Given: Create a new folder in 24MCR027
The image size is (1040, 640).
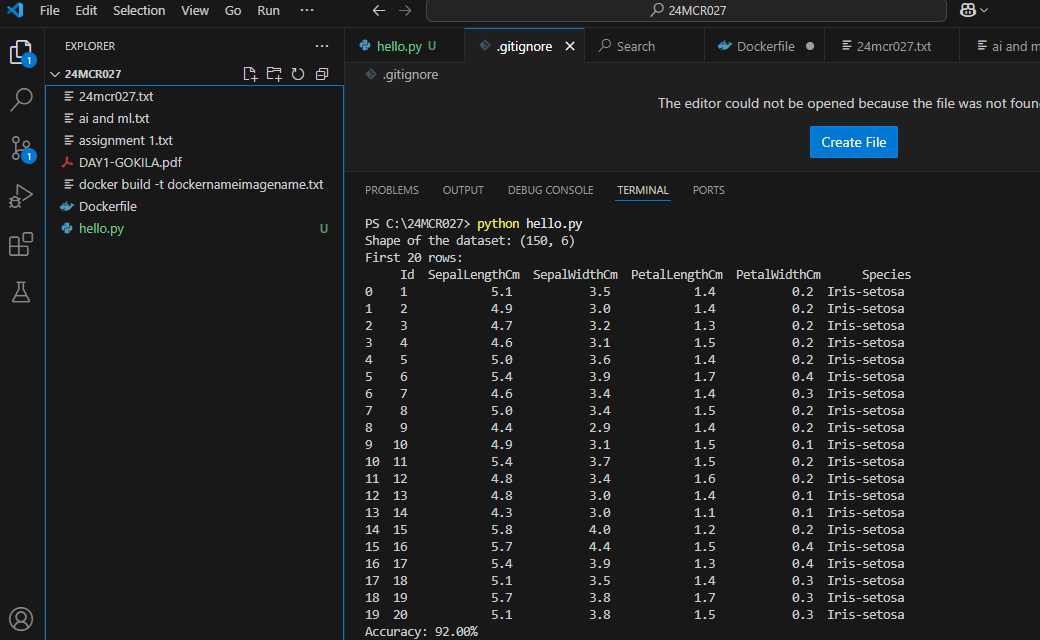Looking at the screenshot, I should [x=274, y=74].
